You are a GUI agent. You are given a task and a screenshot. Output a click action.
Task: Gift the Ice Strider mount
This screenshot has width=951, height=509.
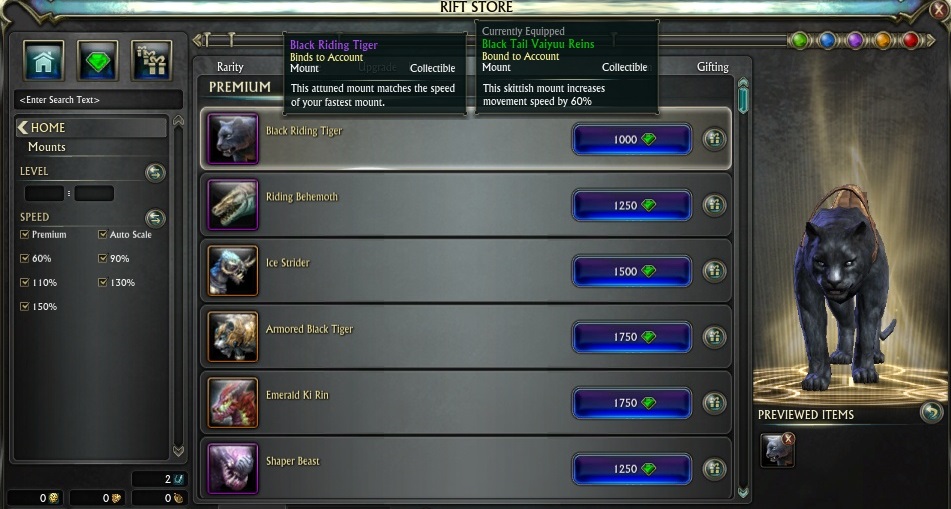click(714, 271)
